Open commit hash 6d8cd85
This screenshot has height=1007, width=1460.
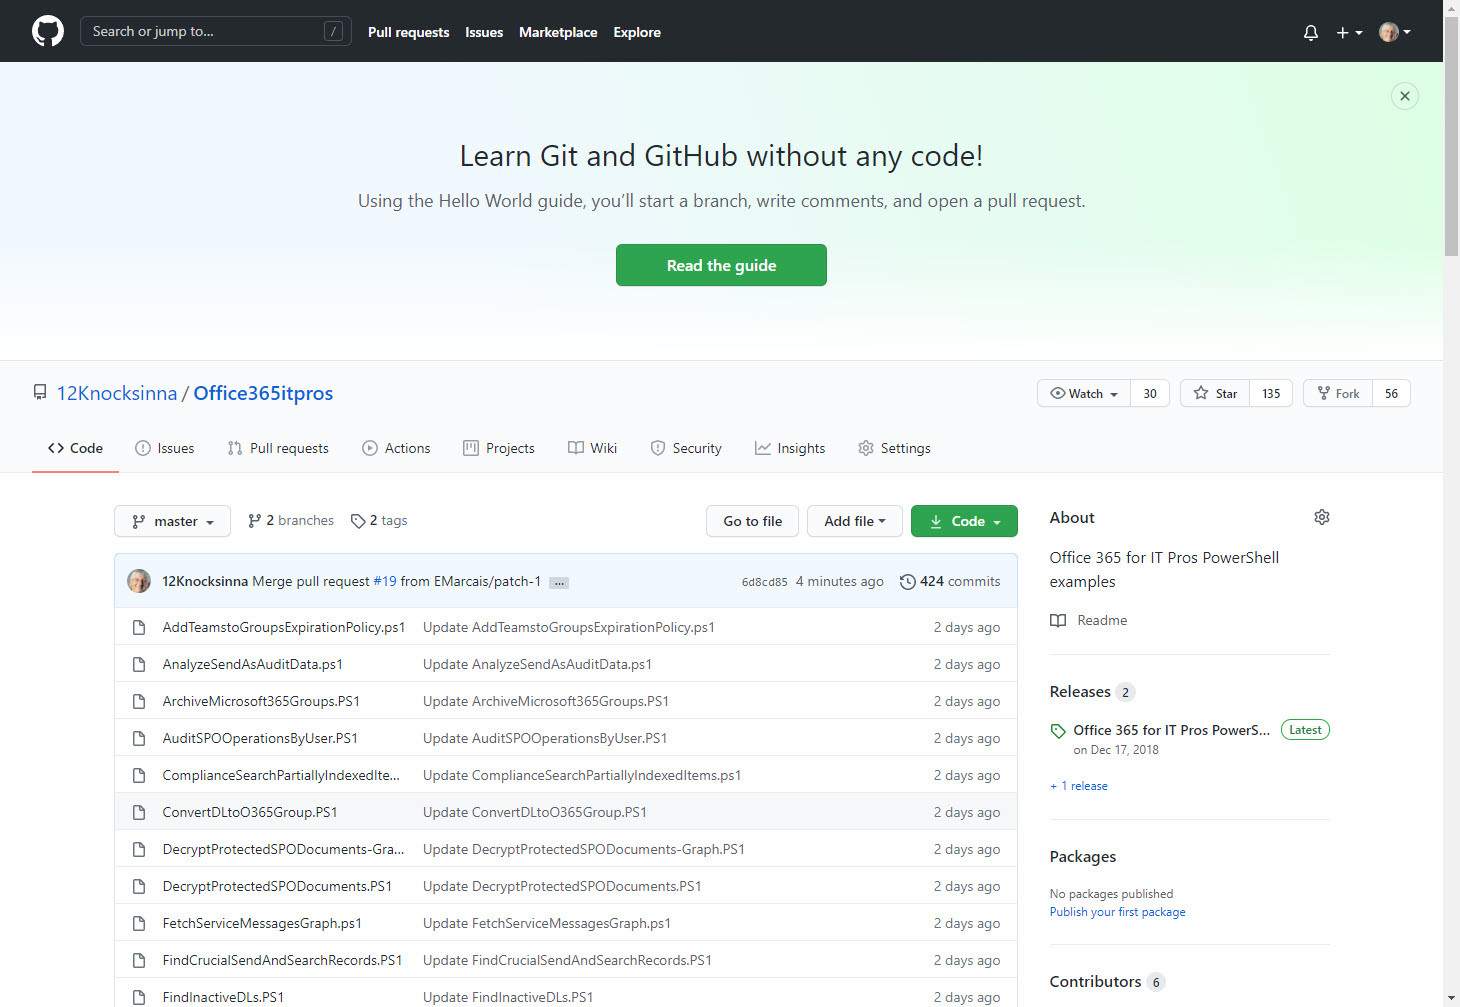(x=764, y=582)
